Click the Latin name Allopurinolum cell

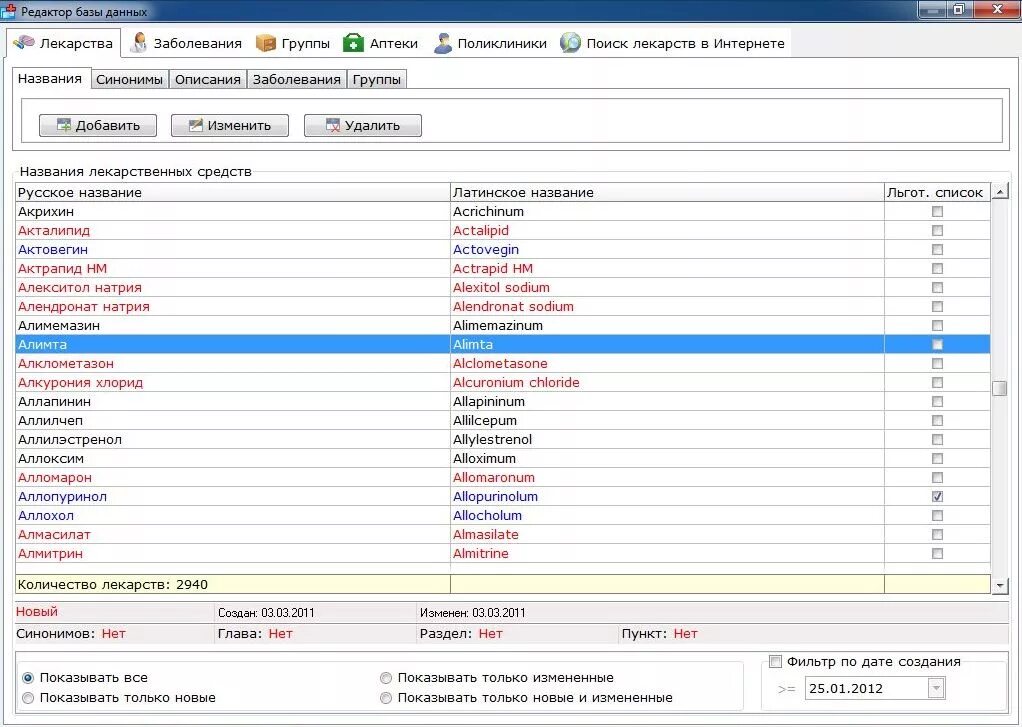pos(667,496)
